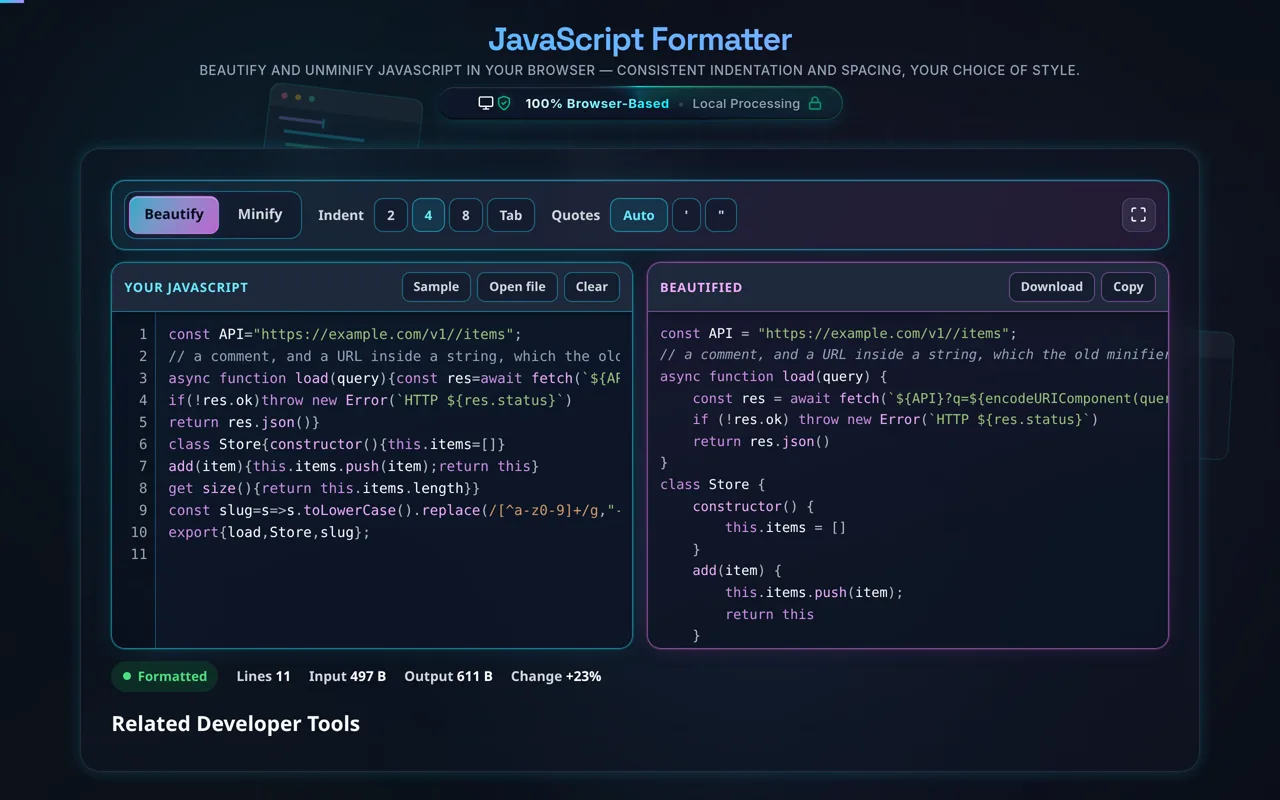Click the 'Lines 11' statistic
The height and width of the screenshot is (800, 1280).
[264, 676]
